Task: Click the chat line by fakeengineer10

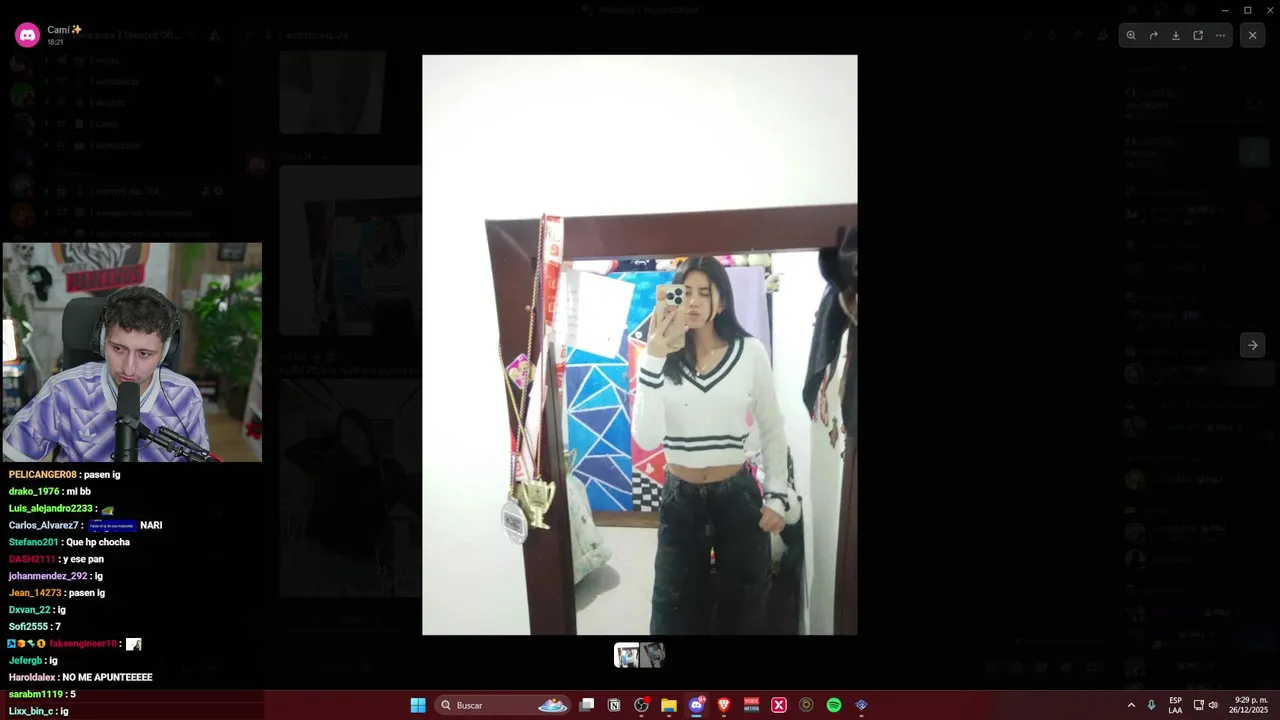Action: pyautogui.click(x=75, y=643)
